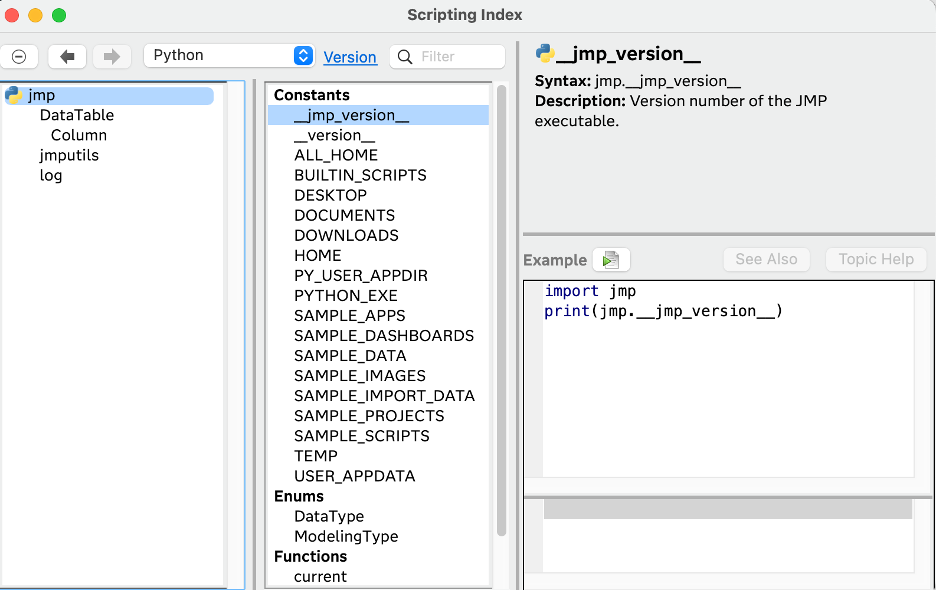Viewport: 936px width, 590px height.
Task: Click the Topic Help button
Action: point(876,259)
